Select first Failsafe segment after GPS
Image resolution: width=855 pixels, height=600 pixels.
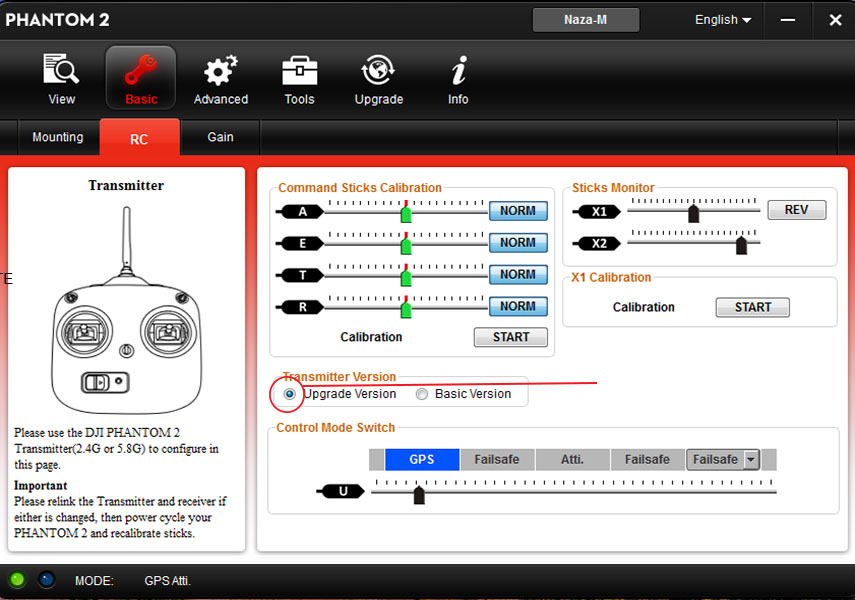click(497, 459)
